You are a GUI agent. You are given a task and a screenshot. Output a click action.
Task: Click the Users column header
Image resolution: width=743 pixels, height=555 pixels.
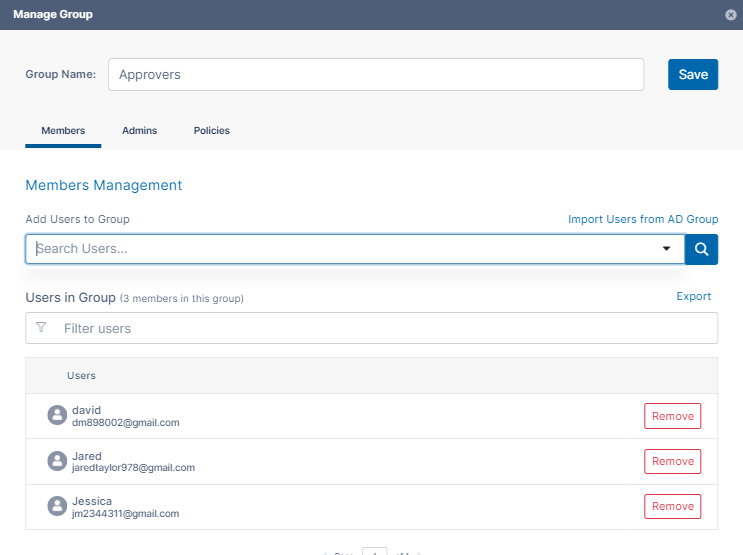(x=81, y=376)
